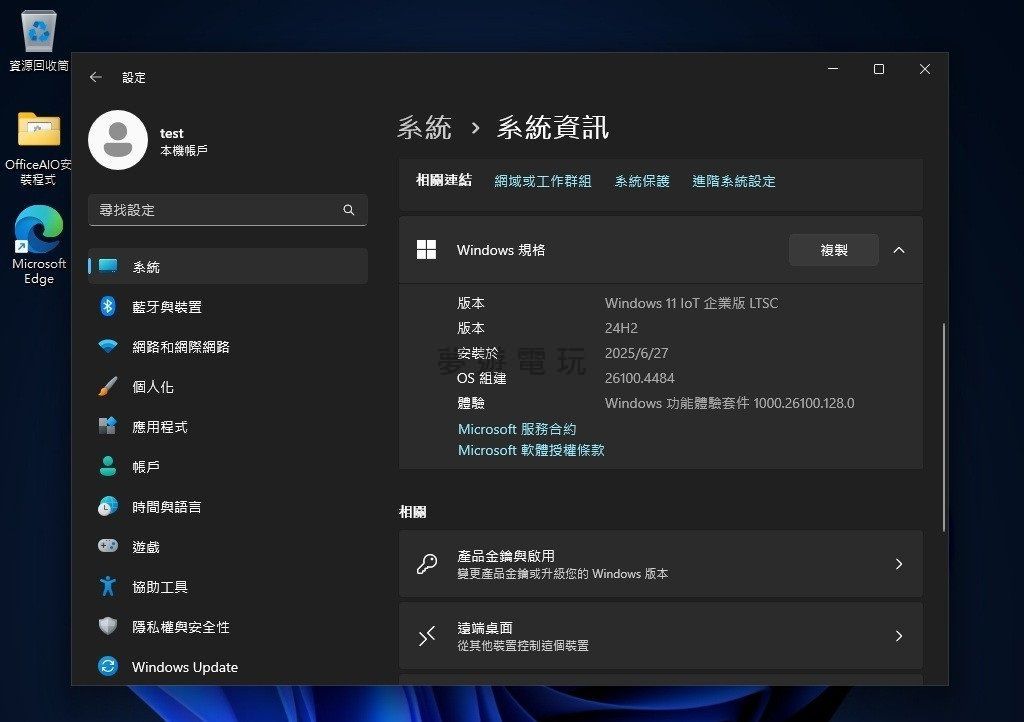Click the 複製 button
The width and height of the screenshot is (1024, 722).
point(834,250)
